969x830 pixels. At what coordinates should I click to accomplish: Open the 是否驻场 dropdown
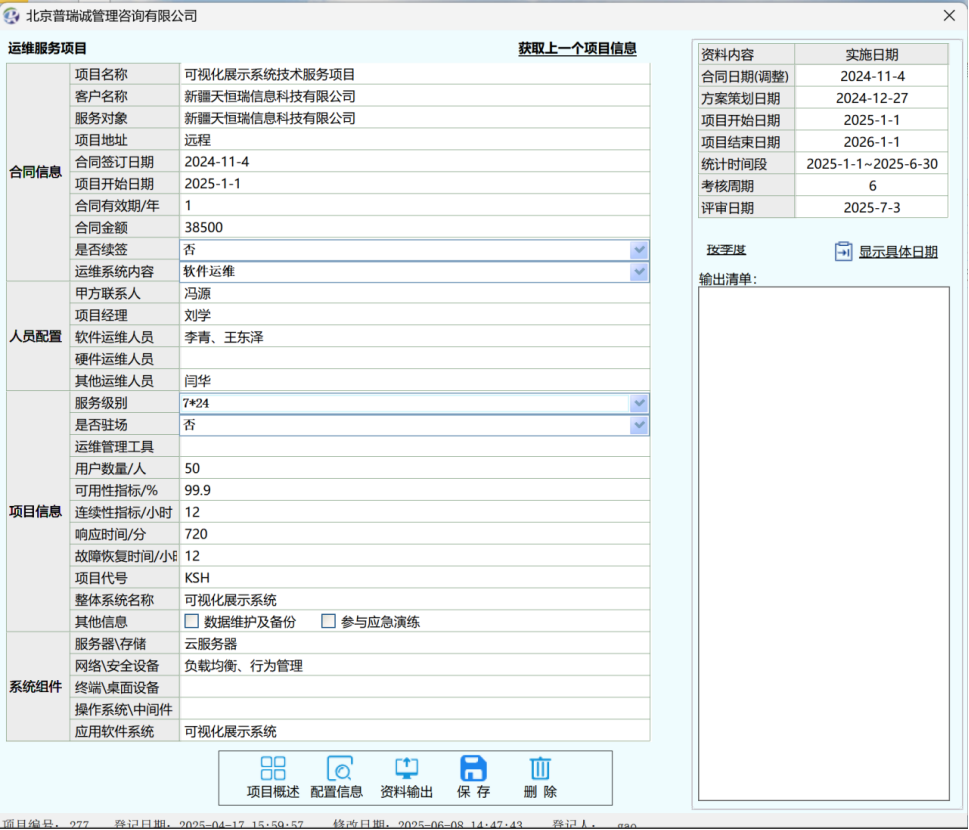click(x=639, y=425)
